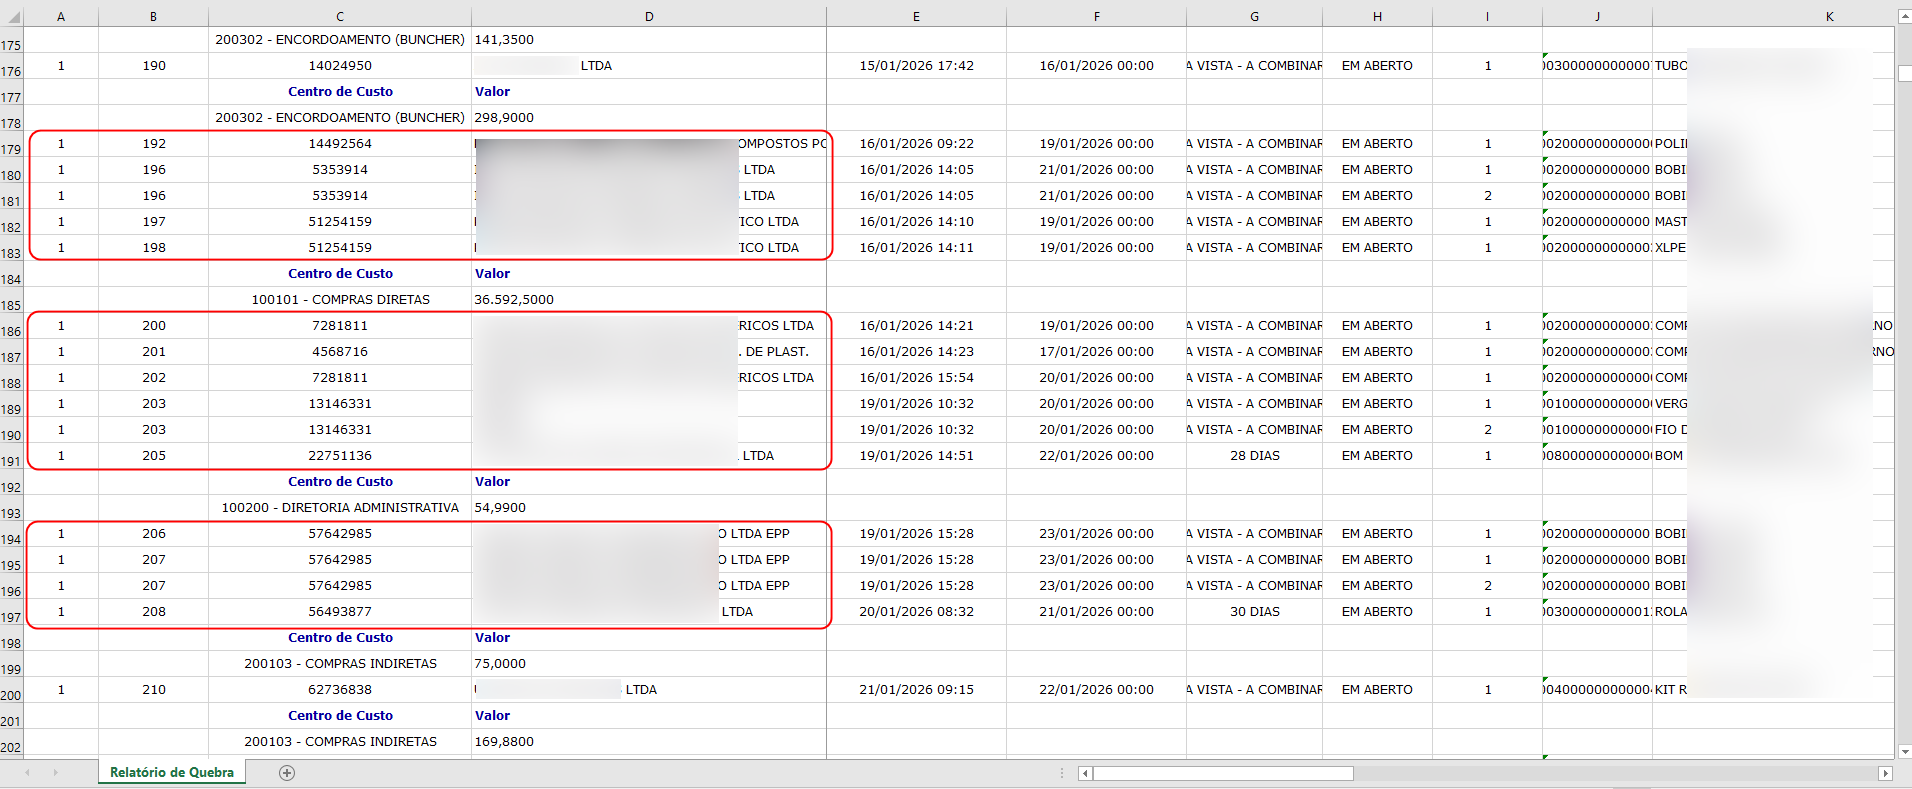Click cell with code 62736838

(x=340, y=690)
